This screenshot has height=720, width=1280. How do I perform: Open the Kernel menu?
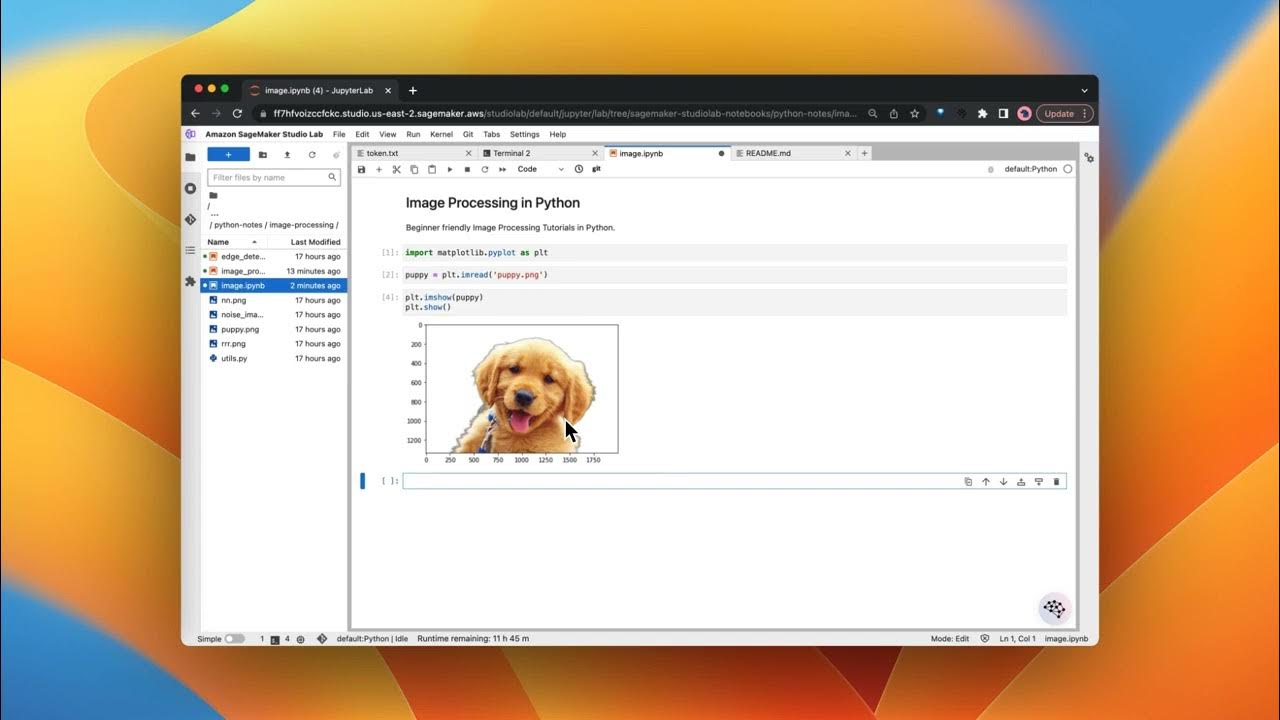[441, 134]
